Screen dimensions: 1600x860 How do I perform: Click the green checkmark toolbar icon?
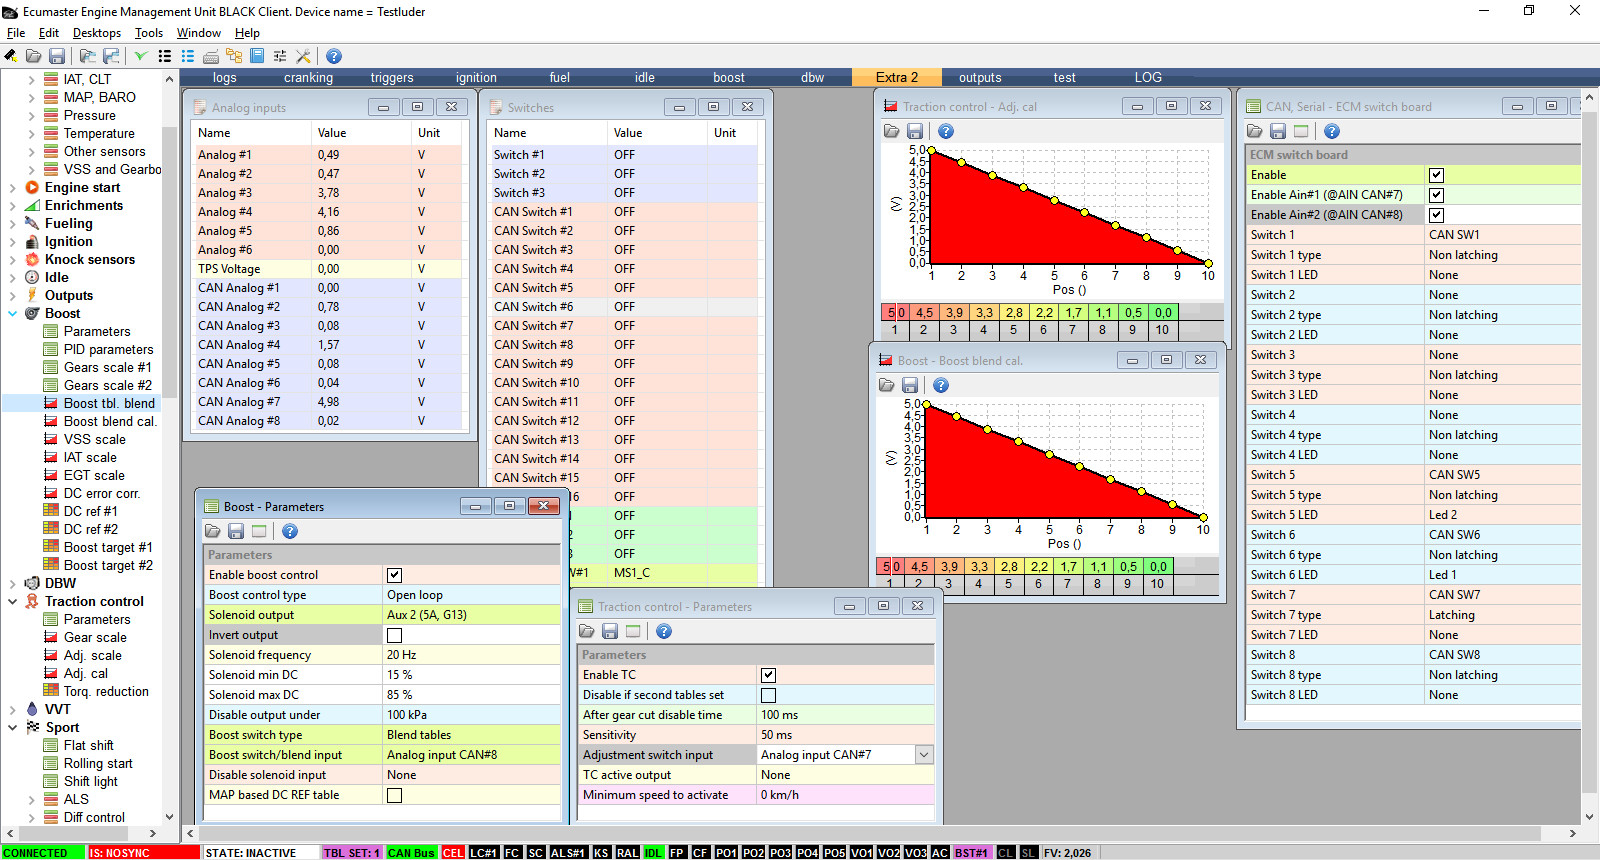[x=141, y=56]
